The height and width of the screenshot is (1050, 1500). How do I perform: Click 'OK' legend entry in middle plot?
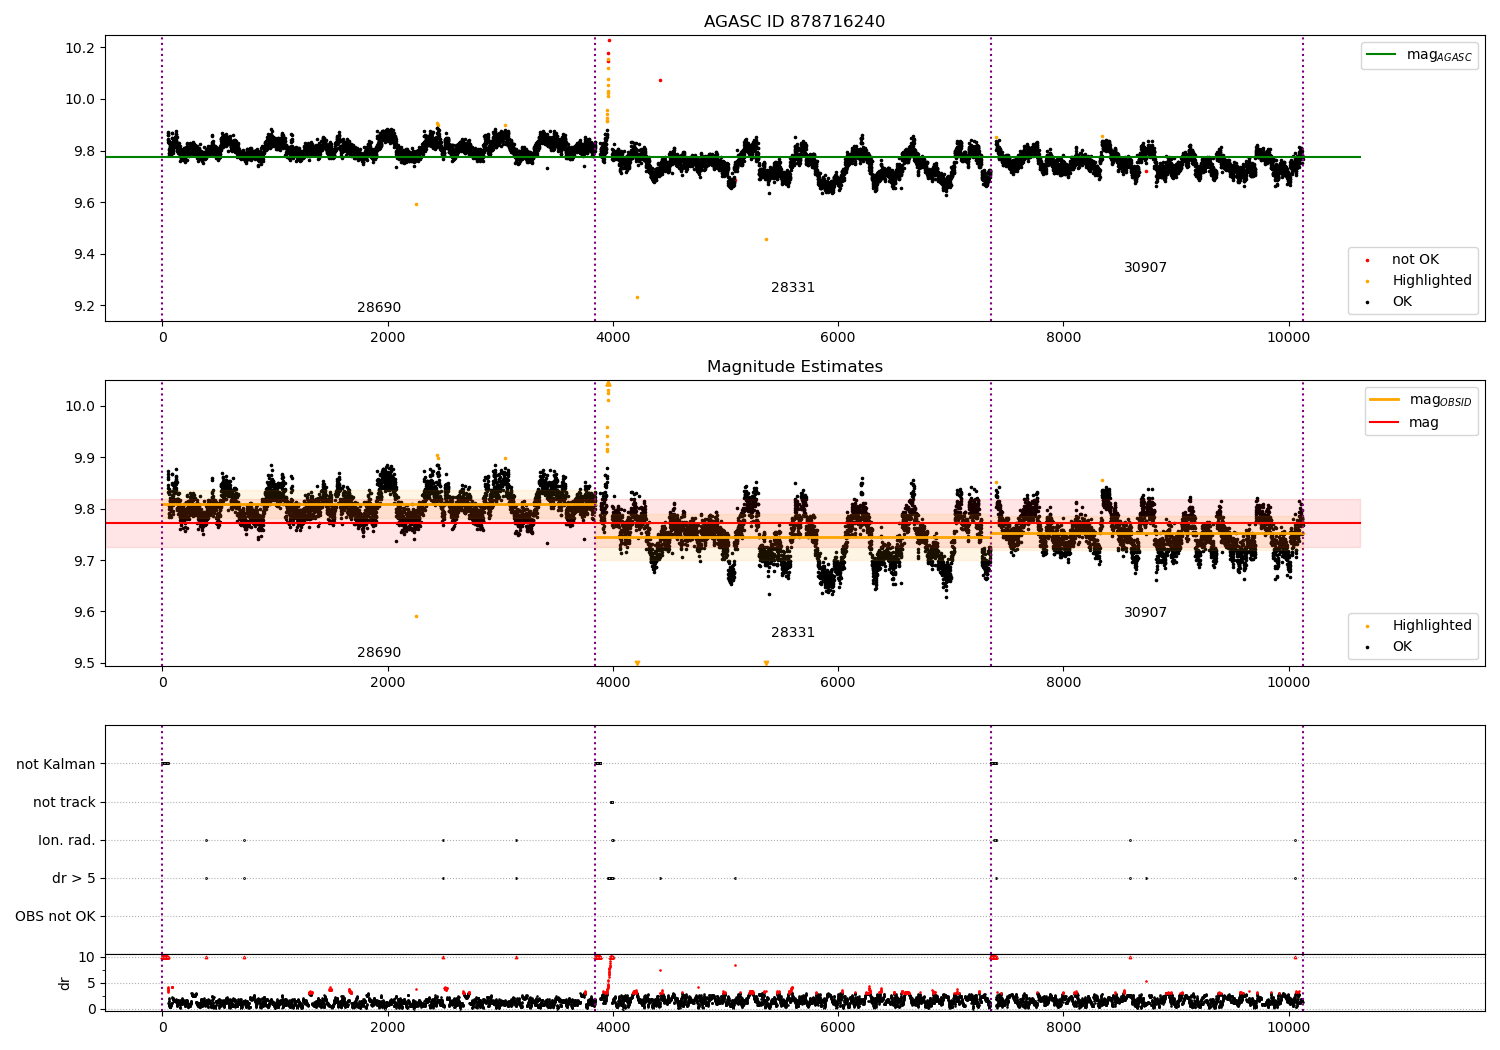pos(1402,646)
